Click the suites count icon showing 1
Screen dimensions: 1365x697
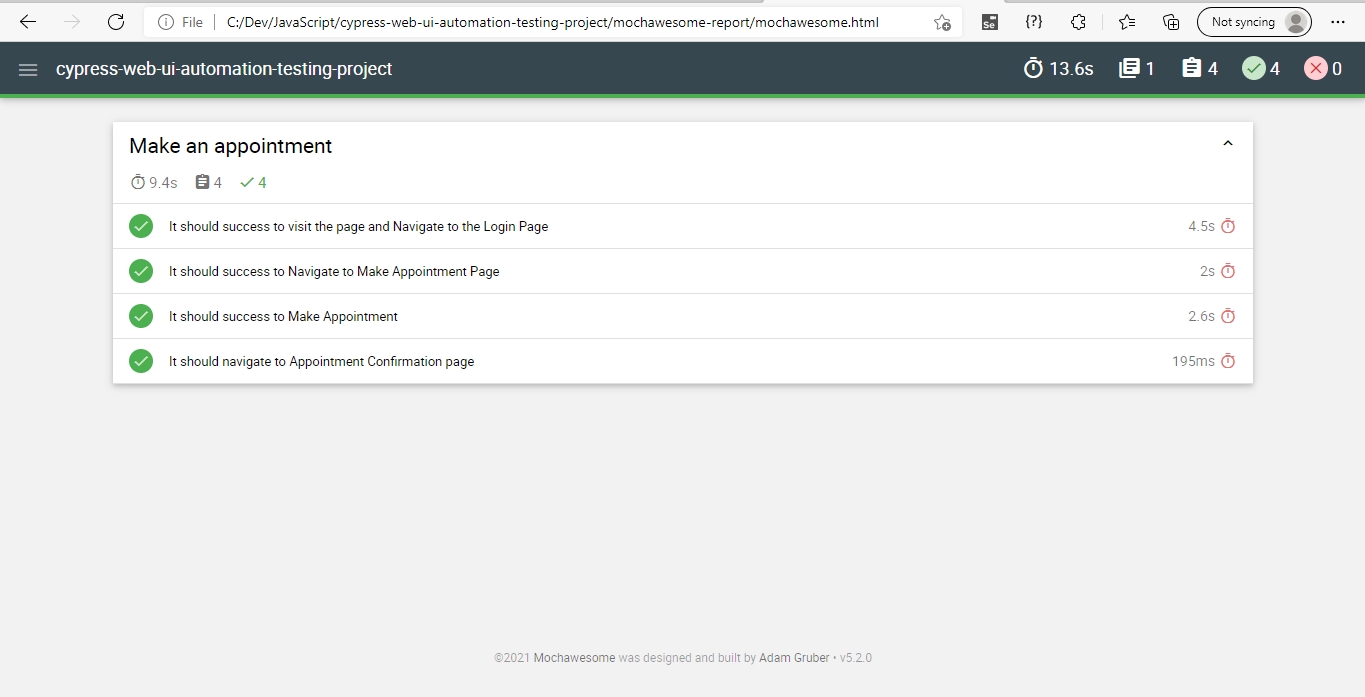click(x=1129, y=68)
